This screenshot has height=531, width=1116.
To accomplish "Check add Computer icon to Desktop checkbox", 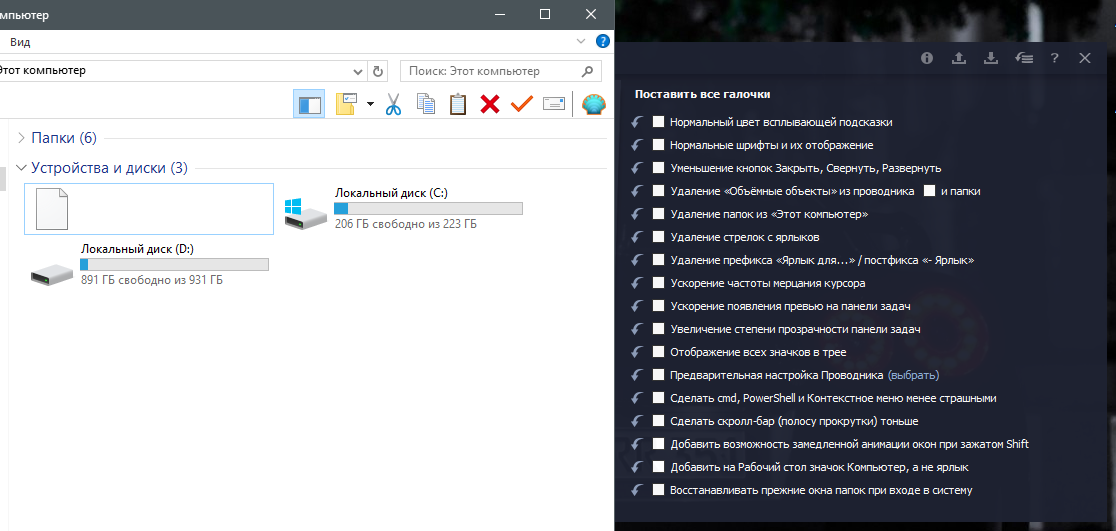I will click(x=659, y=467).
